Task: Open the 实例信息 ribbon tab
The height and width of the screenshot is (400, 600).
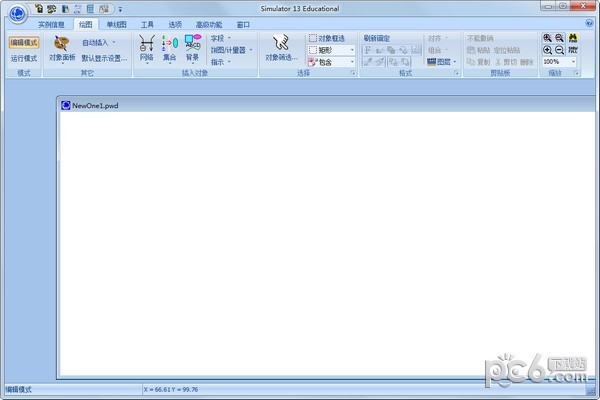Action: point(52,23)
